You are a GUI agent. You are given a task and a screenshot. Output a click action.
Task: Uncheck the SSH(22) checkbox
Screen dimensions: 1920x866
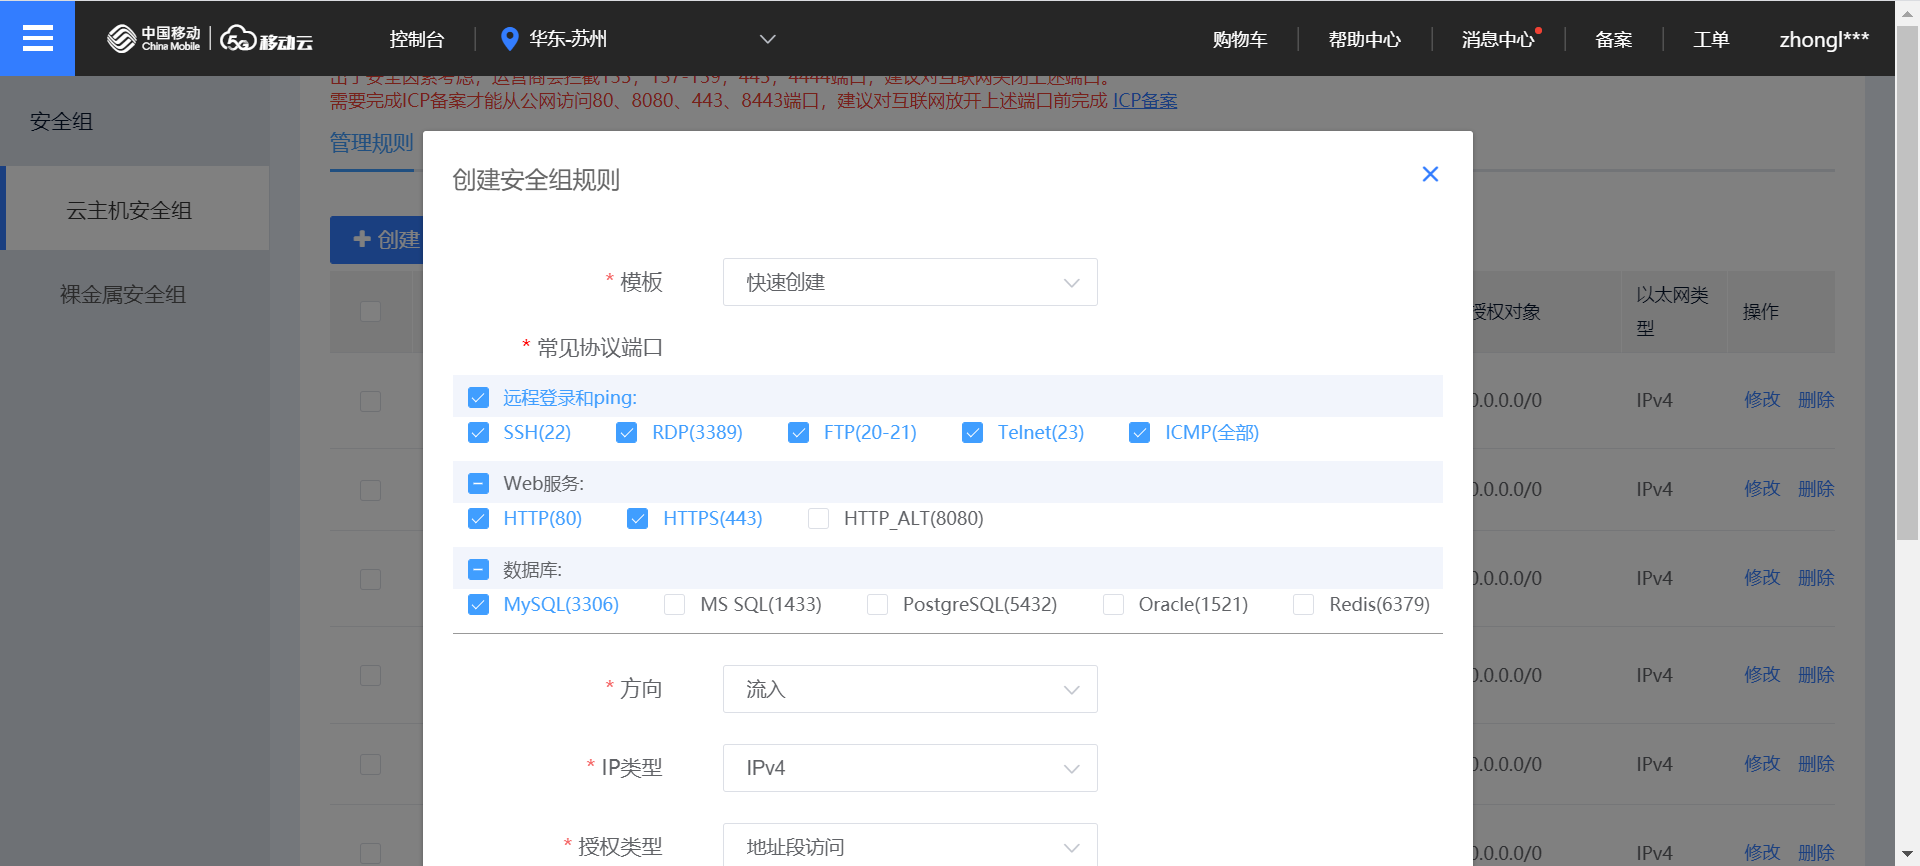point(479,432)
